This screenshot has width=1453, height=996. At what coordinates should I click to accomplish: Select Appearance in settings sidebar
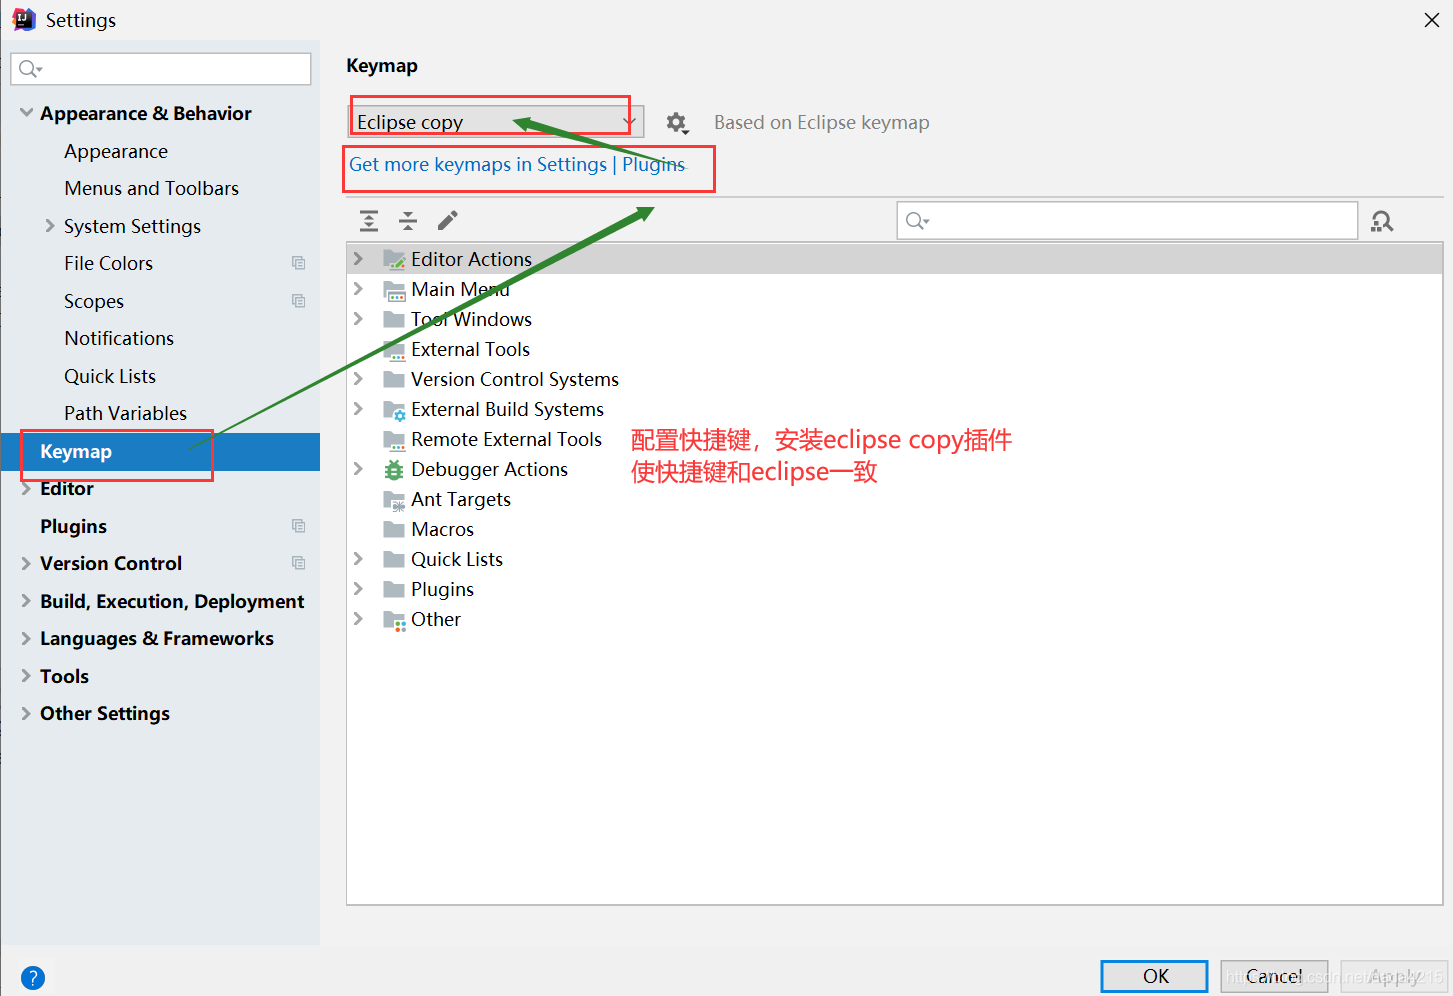coord(116,151)
